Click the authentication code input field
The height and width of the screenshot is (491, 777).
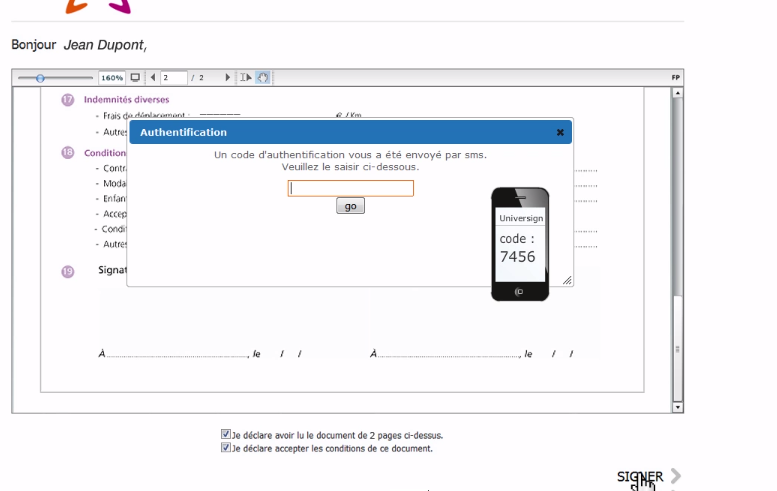pyautogui.click(x=350, y=188)
